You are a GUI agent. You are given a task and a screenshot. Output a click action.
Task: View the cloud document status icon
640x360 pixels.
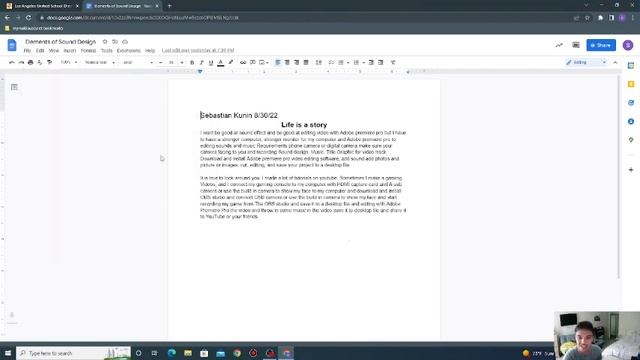[125, 42]
